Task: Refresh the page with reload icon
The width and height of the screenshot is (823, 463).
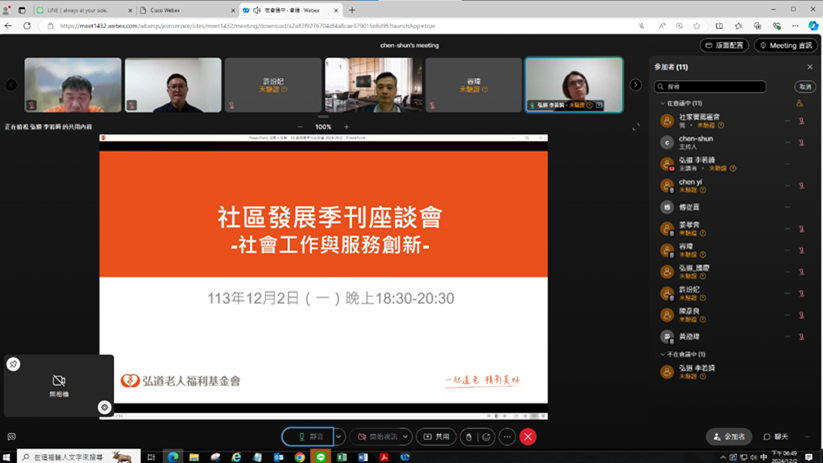Action: pos(27,26)
